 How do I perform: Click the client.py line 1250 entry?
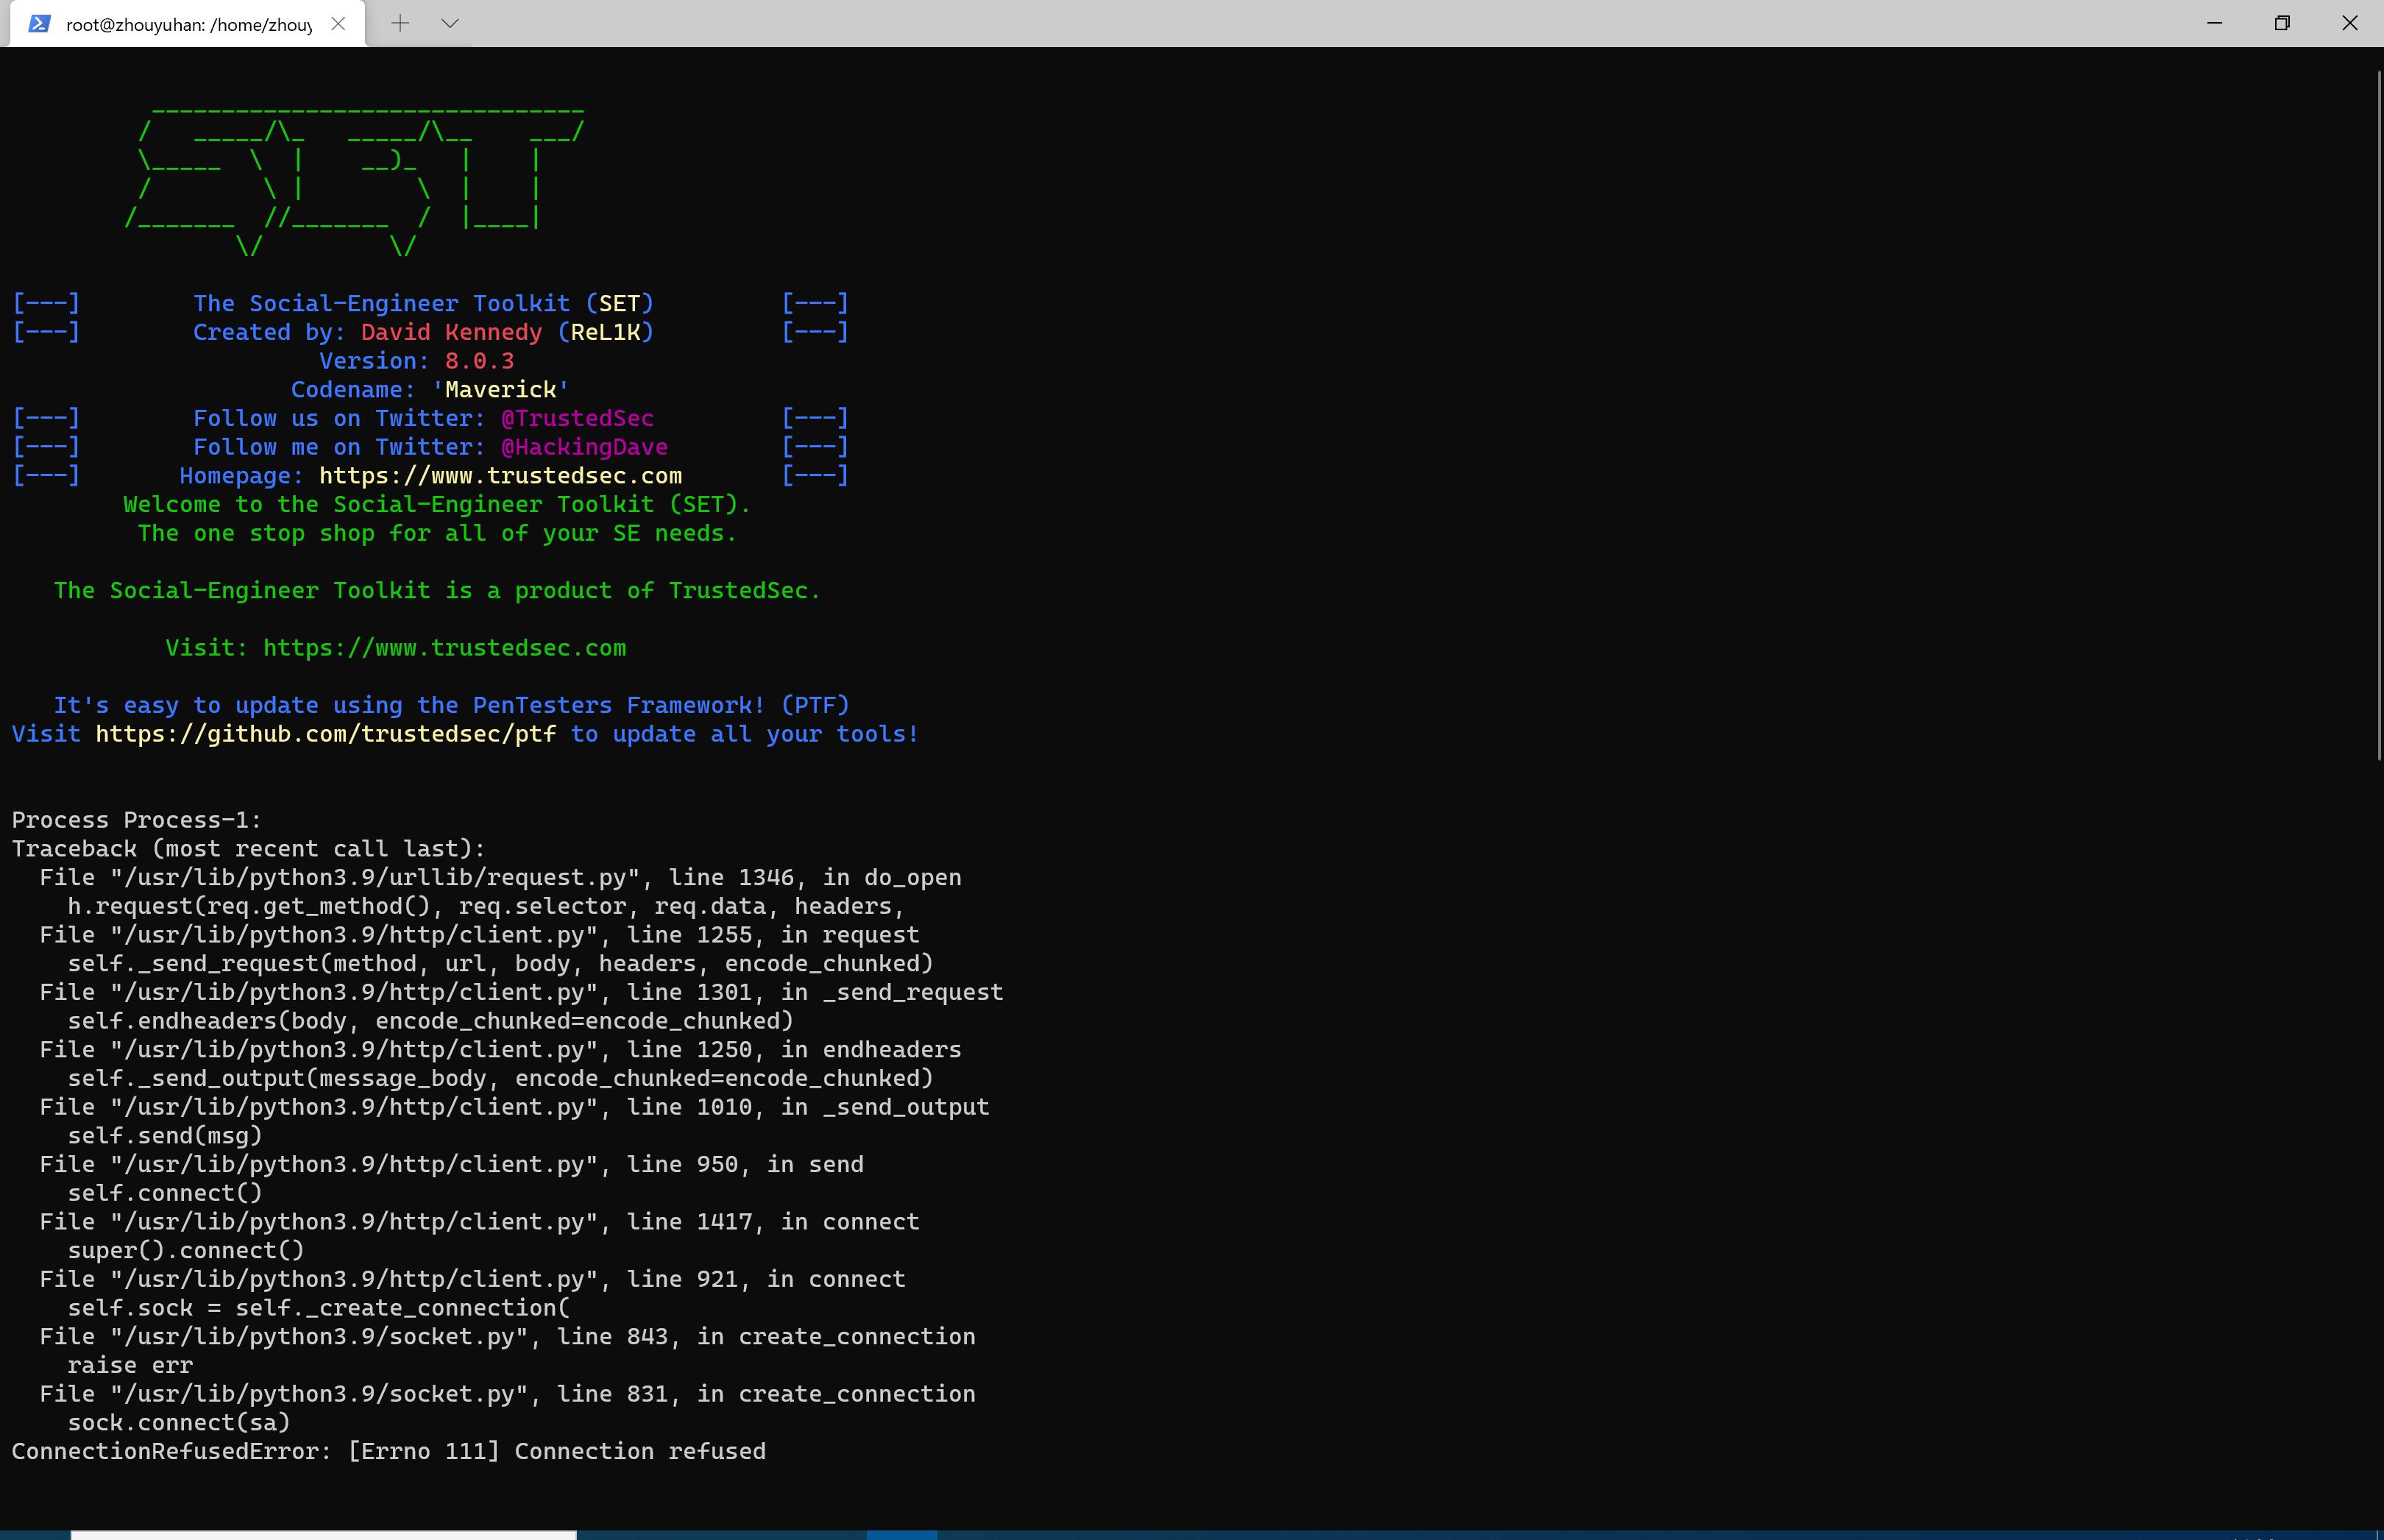(500, 1050)
